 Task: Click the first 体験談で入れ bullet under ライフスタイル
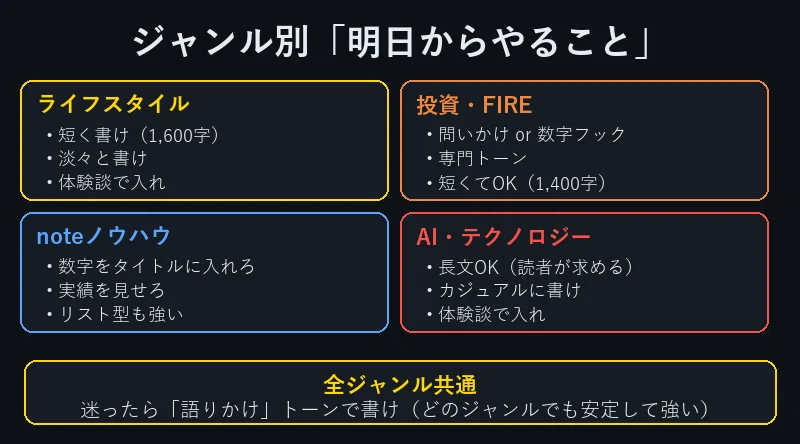point(106,182)
